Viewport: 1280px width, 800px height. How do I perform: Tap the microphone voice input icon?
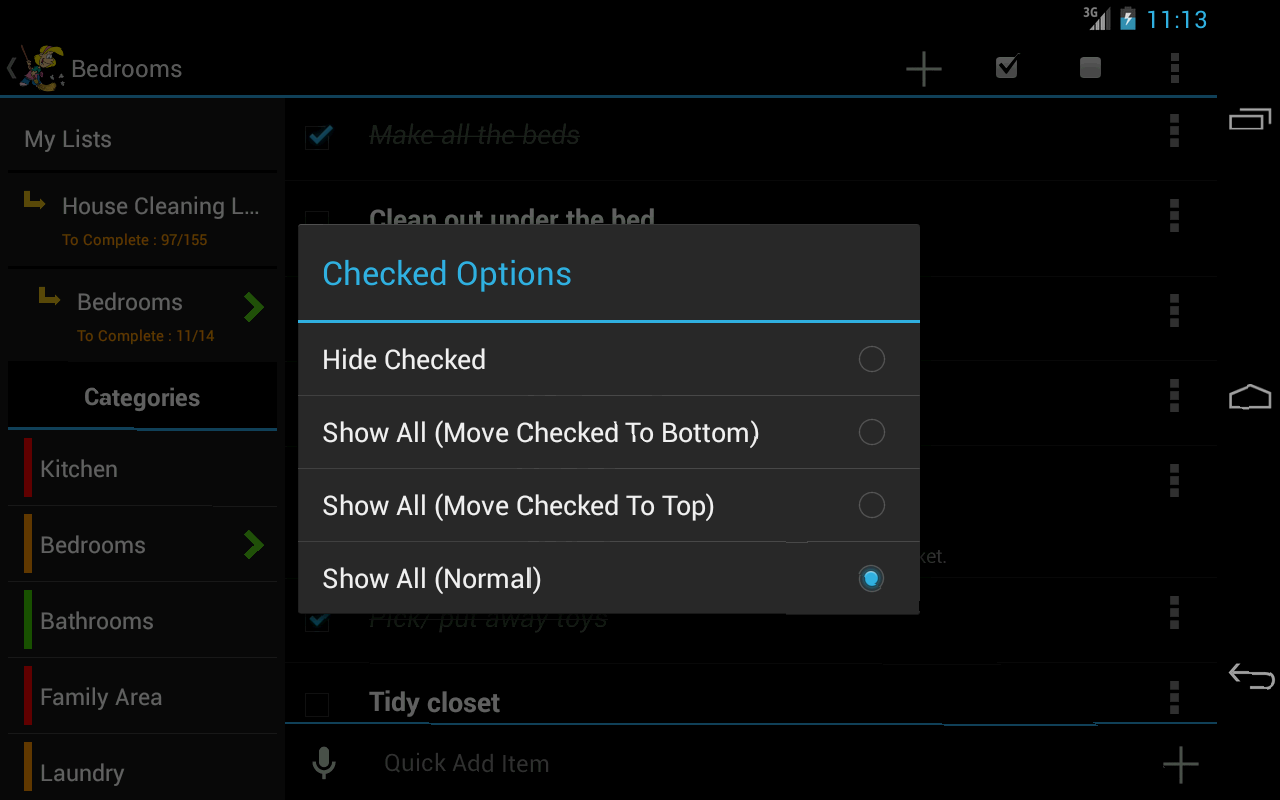[x=323, y=763]
